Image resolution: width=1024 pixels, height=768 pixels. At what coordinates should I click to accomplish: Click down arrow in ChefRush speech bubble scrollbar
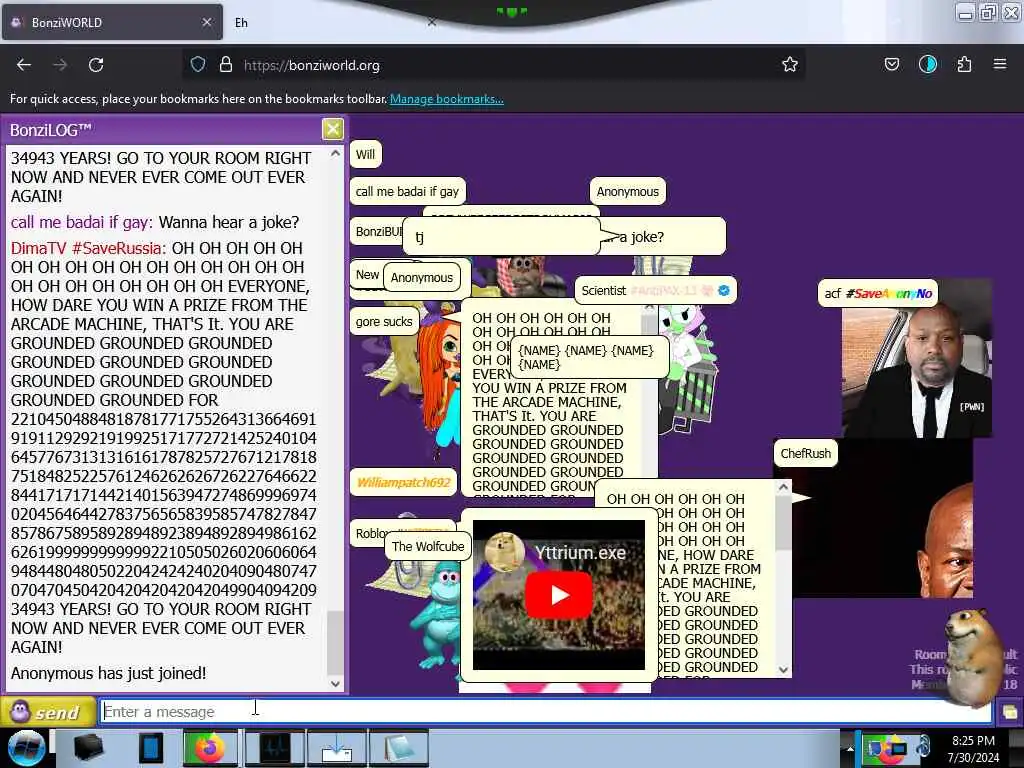click(x=784, y=669)
